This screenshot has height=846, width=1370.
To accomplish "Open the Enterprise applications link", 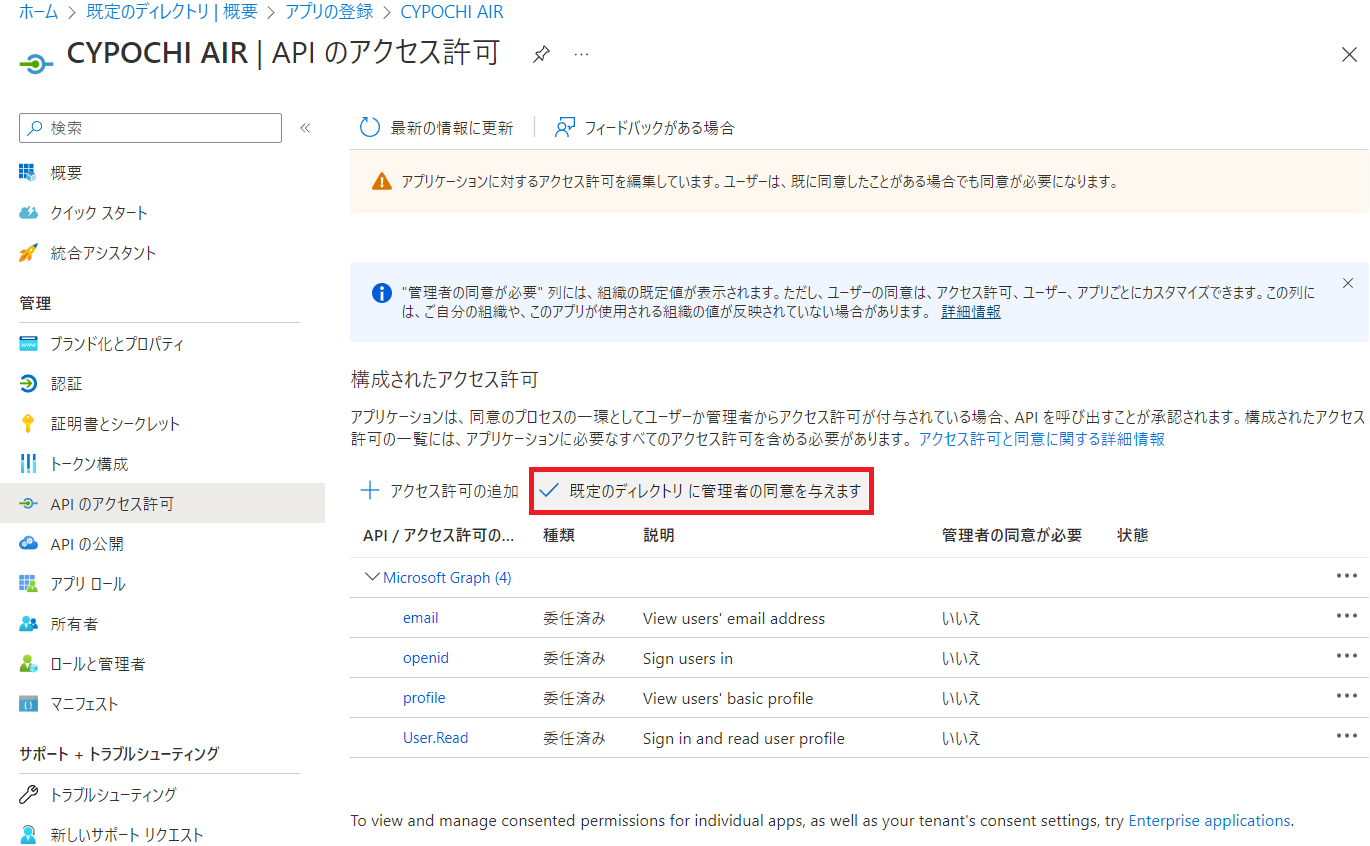I will tap(1209, 821).
